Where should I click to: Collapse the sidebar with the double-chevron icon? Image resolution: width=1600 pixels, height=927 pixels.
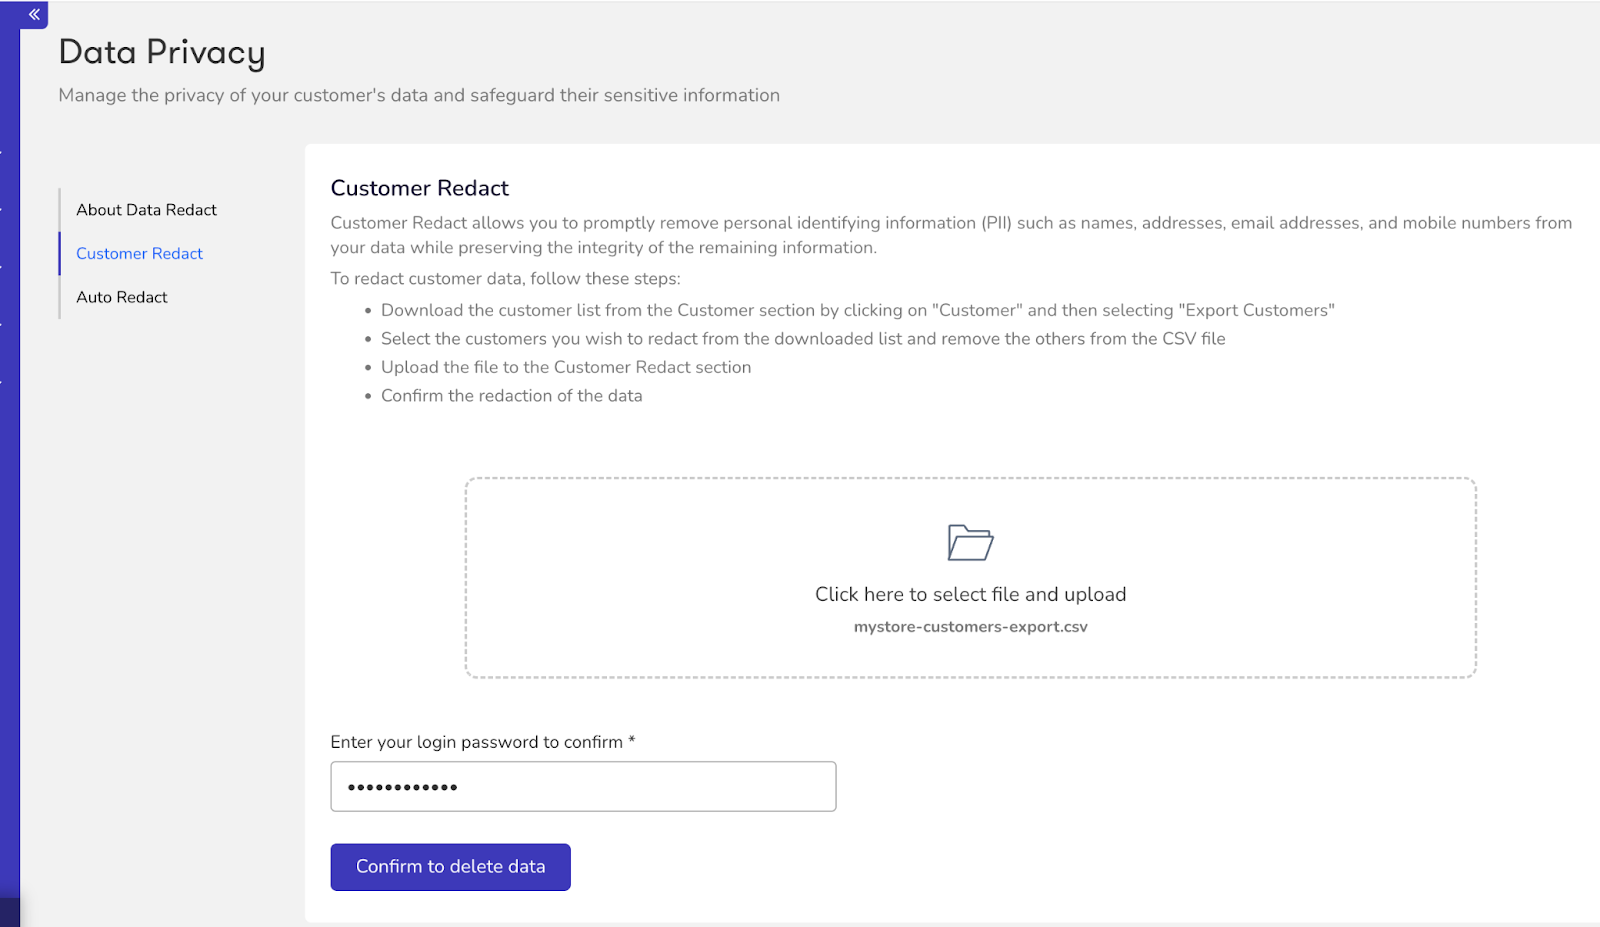(34, 14)
